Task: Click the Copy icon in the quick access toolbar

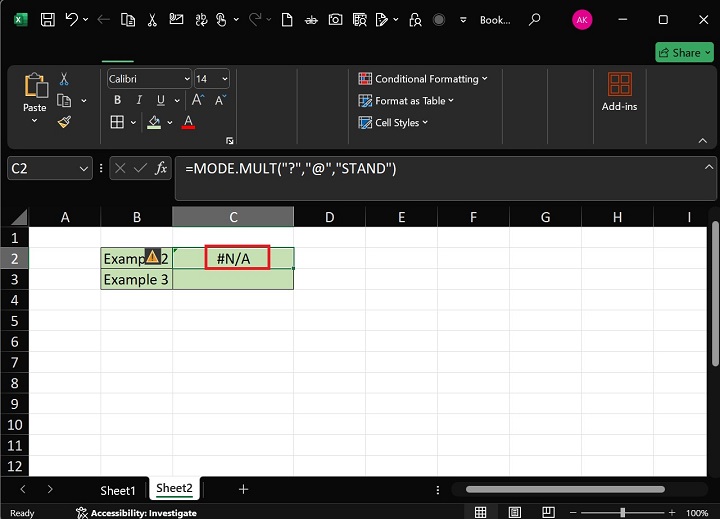Action: [128, 20]
